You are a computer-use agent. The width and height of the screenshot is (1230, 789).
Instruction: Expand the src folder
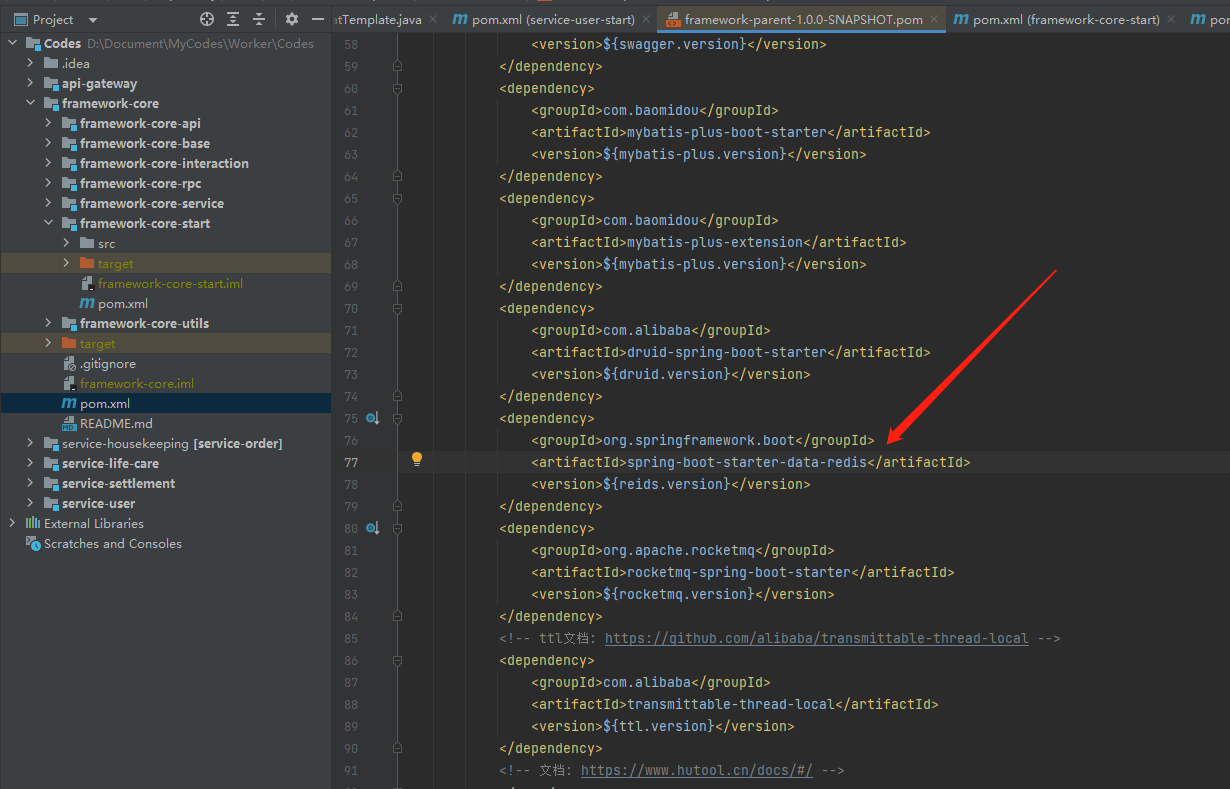[x=67, y=243]
